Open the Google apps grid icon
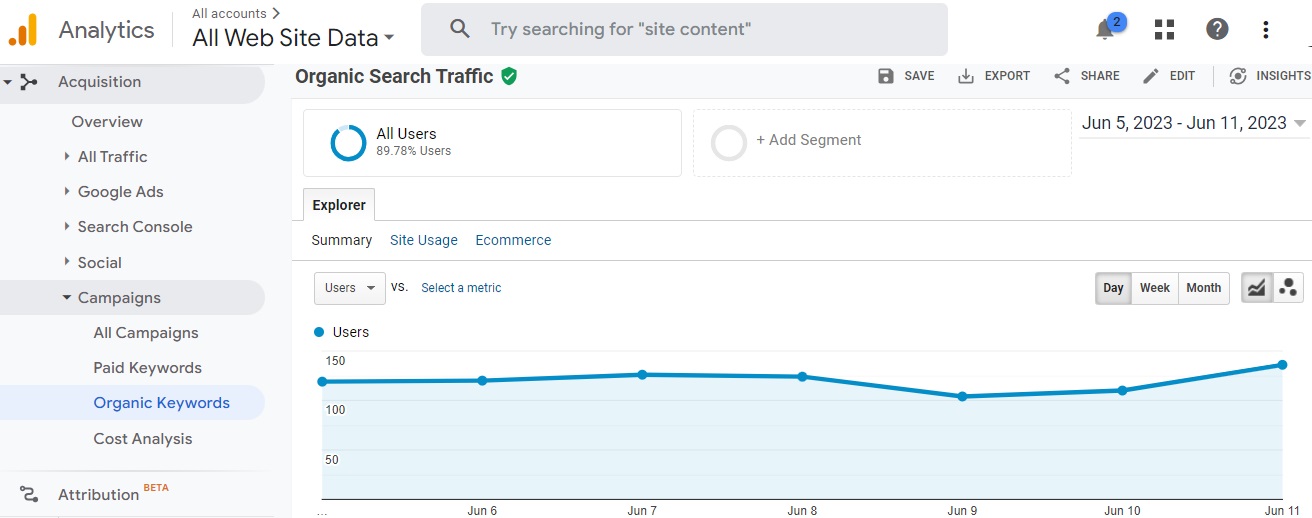 [1164, 30]
